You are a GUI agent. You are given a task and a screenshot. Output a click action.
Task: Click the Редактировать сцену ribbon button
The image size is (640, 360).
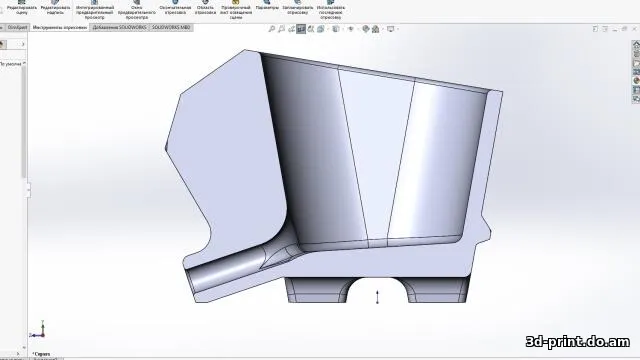coord(22,8)
